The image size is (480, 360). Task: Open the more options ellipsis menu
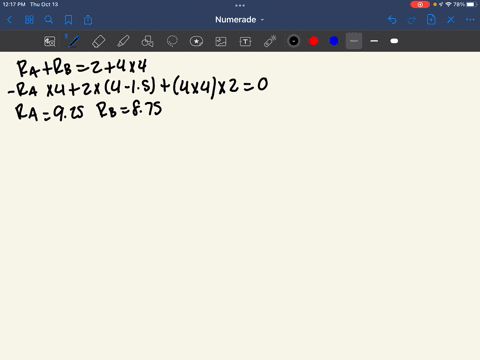tap(470, 20)
